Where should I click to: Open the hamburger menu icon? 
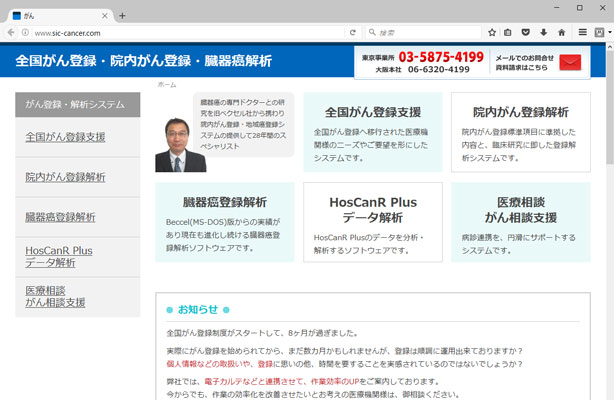[583, 33]
